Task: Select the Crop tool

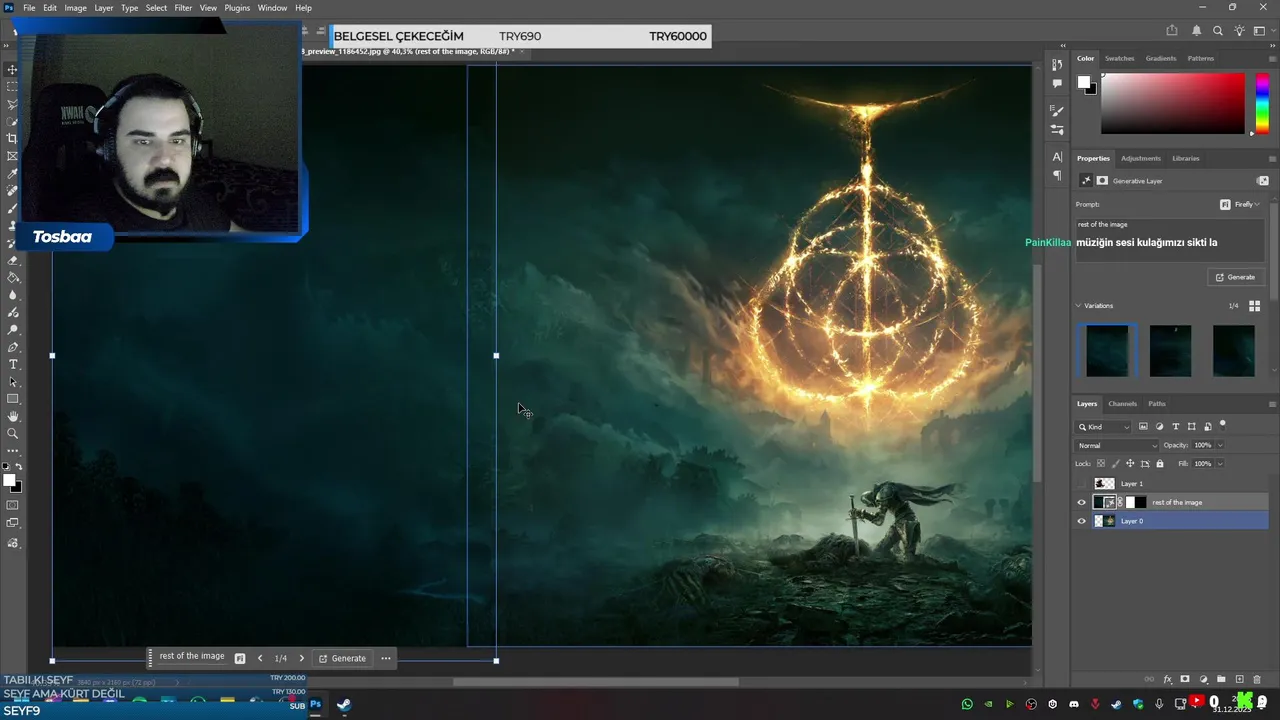Action: pos(12,139)
